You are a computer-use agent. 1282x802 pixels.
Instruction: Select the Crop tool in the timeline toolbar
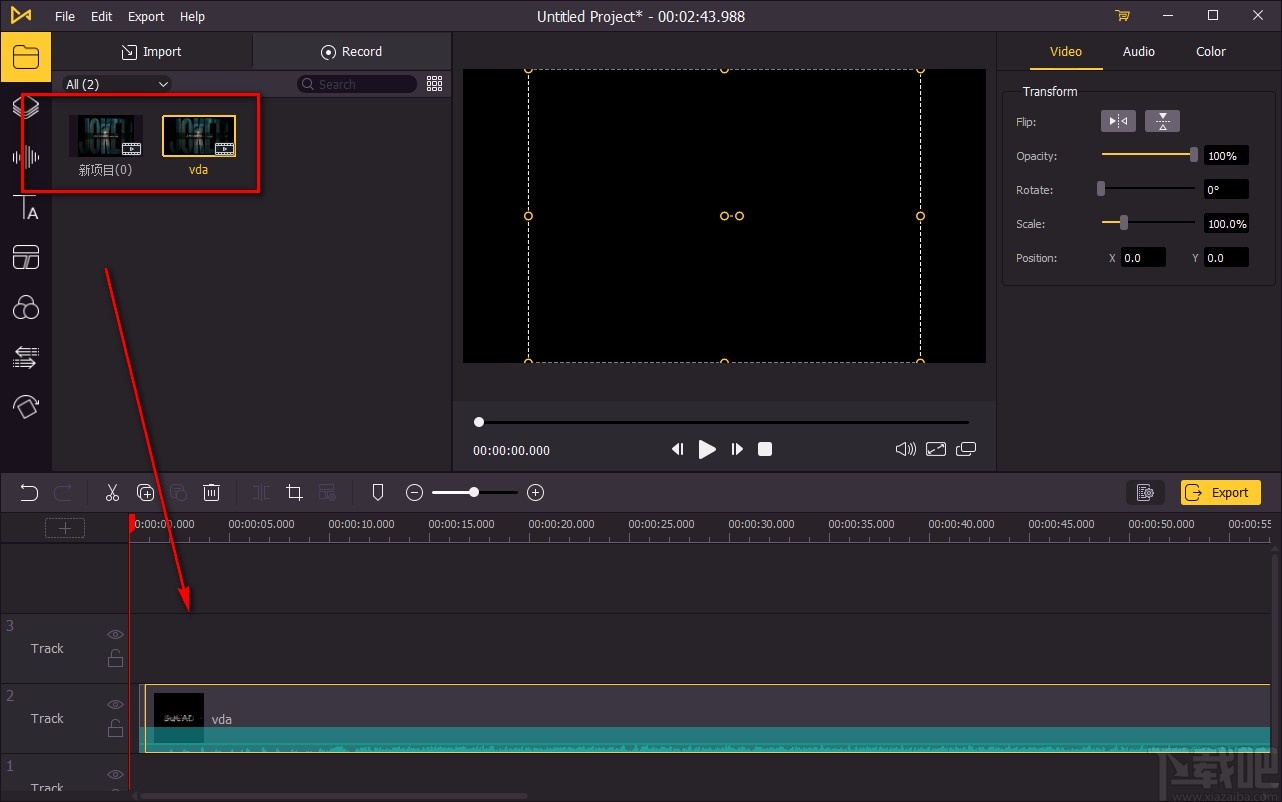click(x=294, y=492)
